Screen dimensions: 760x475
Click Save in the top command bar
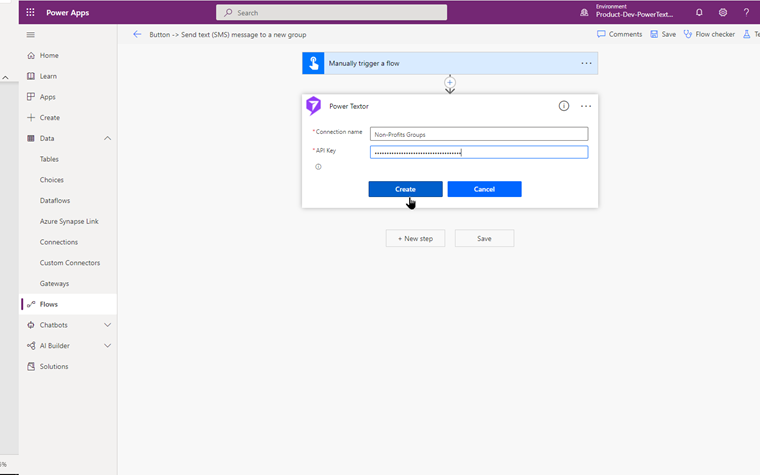point(663,34)
